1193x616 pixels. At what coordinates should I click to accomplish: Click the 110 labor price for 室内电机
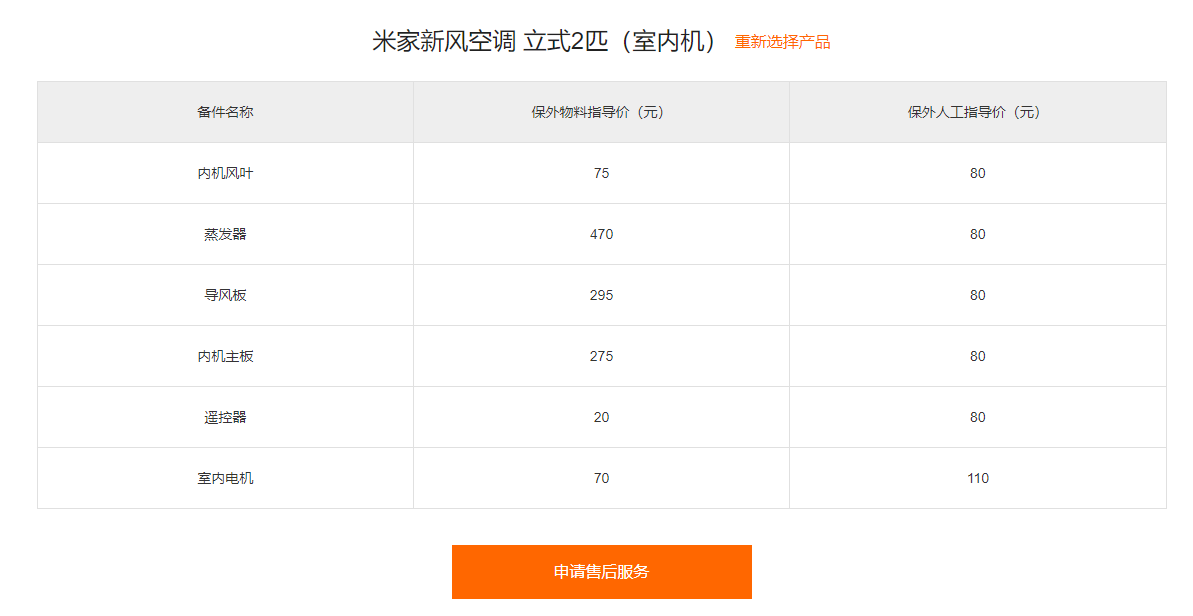974,478
